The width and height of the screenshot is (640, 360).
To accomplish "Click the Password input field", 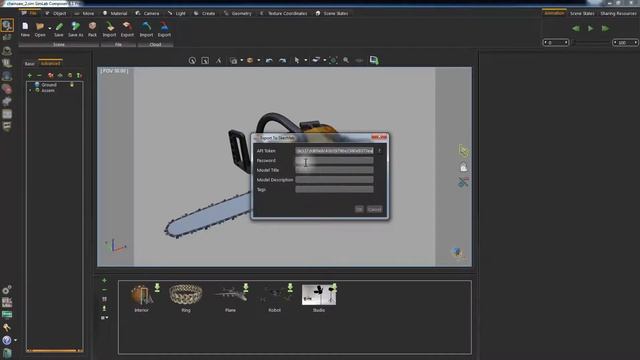I will [x=334, y=160].
